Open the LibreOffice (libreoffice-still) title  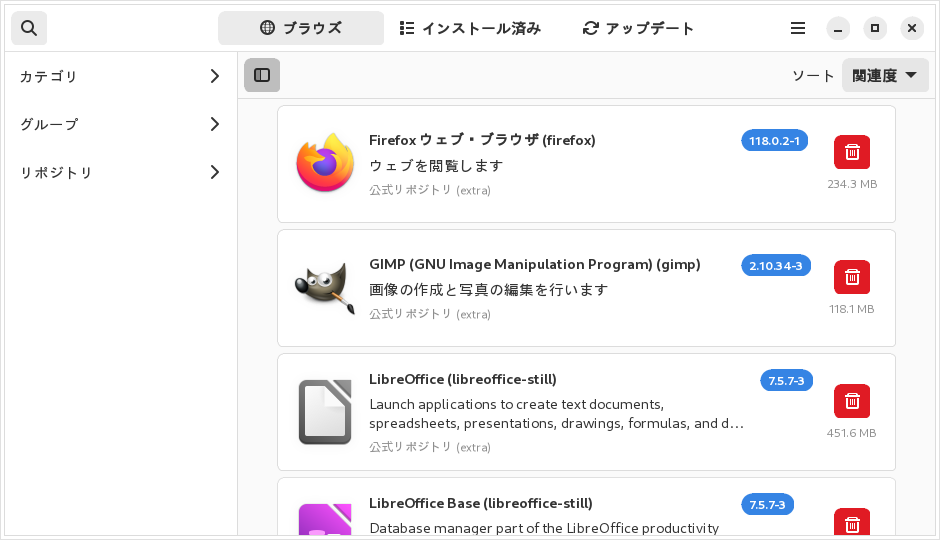coord(463,379)
